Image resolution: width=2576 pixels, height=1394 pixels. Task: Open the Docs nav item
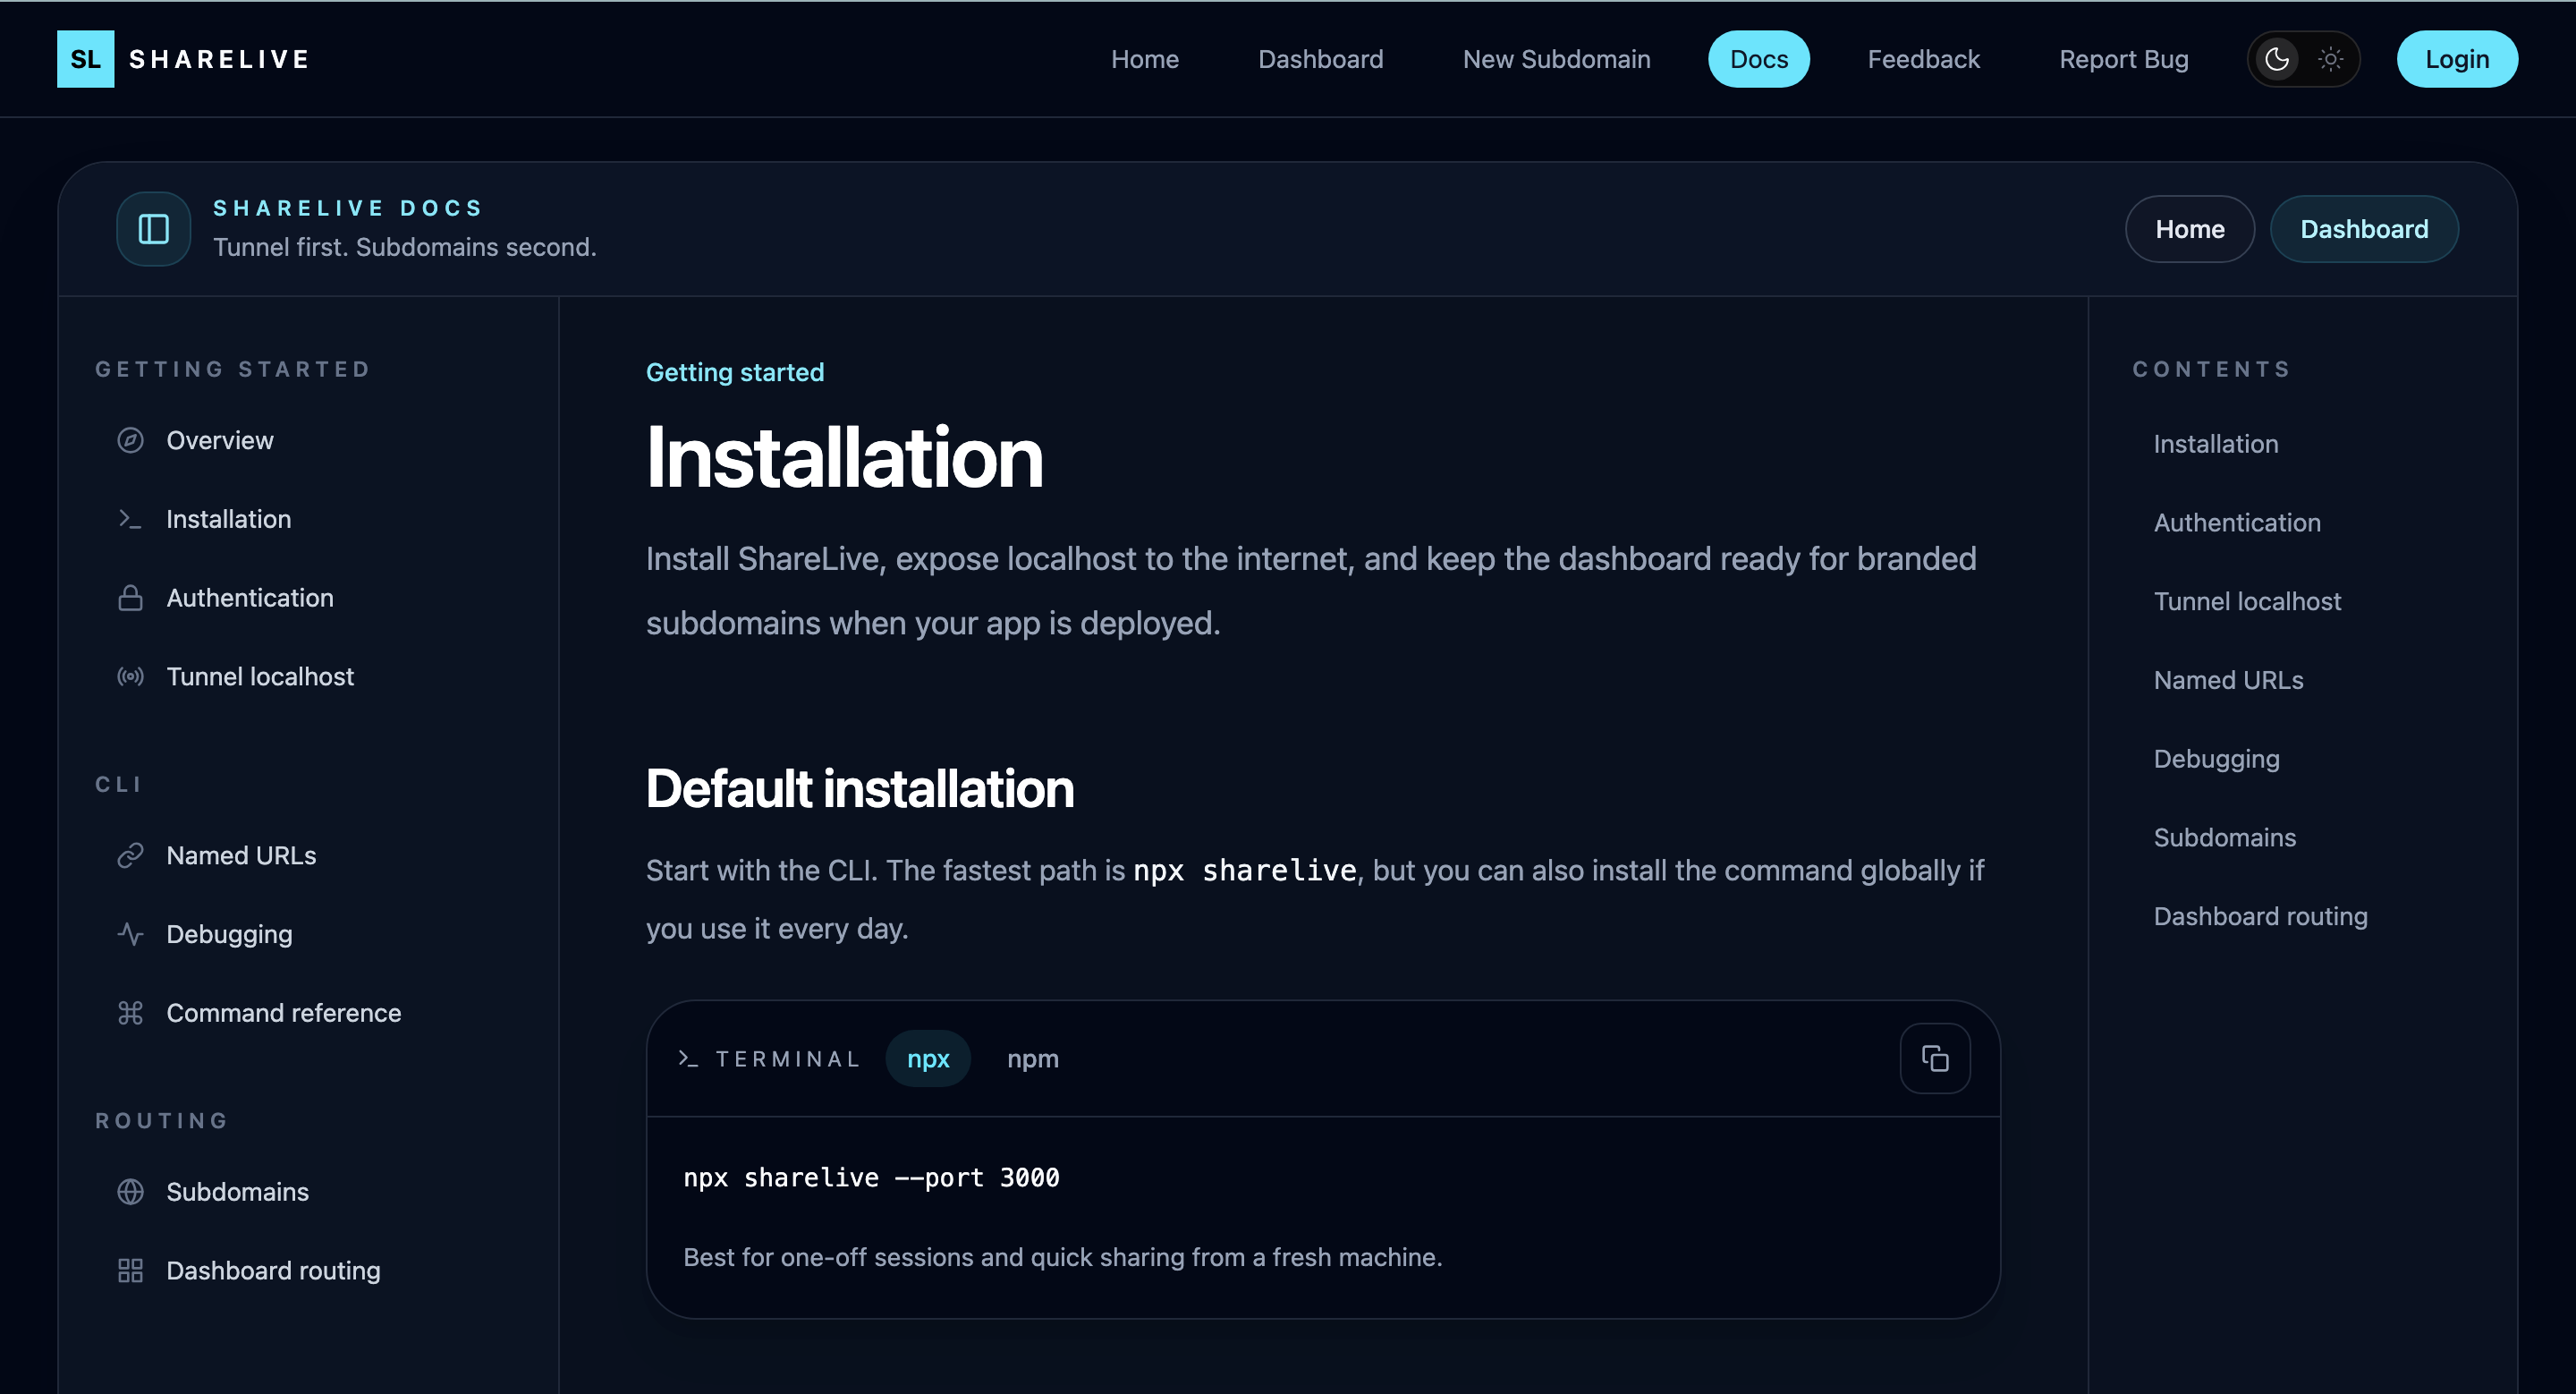pos(1759,59)
